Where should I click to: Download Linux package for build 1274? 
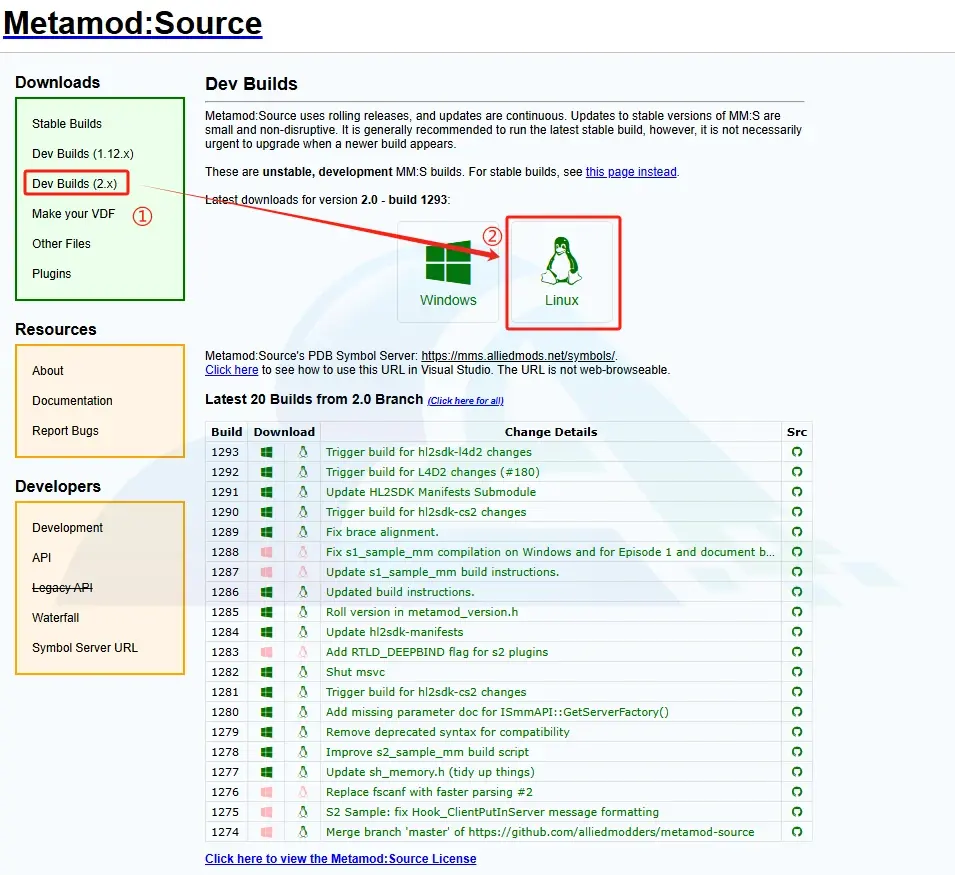303,832
